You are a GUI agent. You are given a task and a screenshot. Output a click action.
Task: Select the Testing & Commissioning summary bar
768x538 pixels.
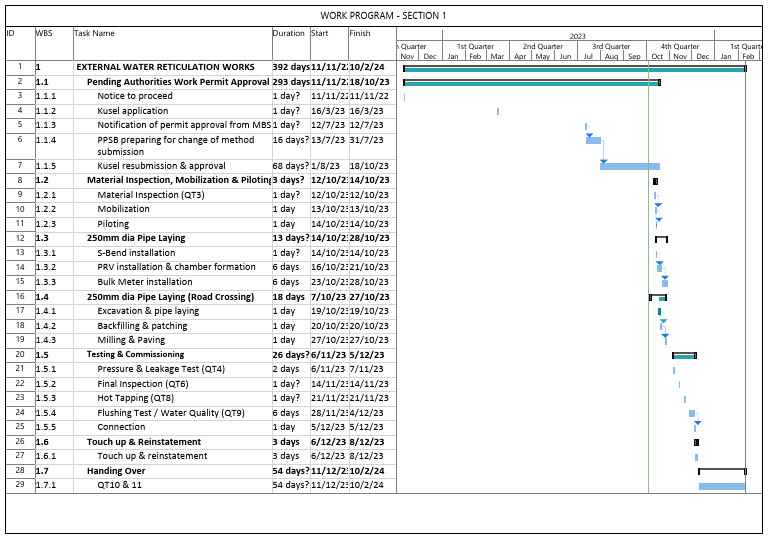tap(684, 355)
